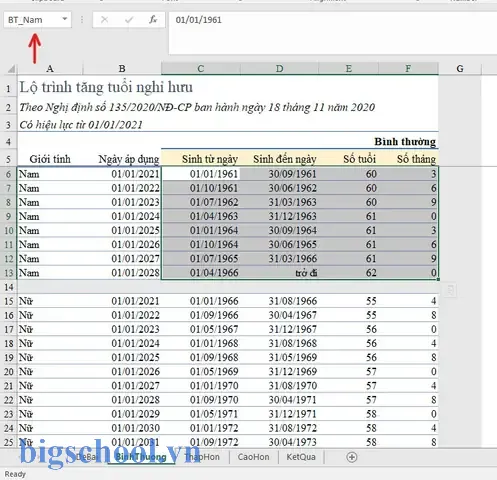This screenshot has width=497, height=480.
Task: Click cell with date 01/01/2029
Action: tap(122, 414)
